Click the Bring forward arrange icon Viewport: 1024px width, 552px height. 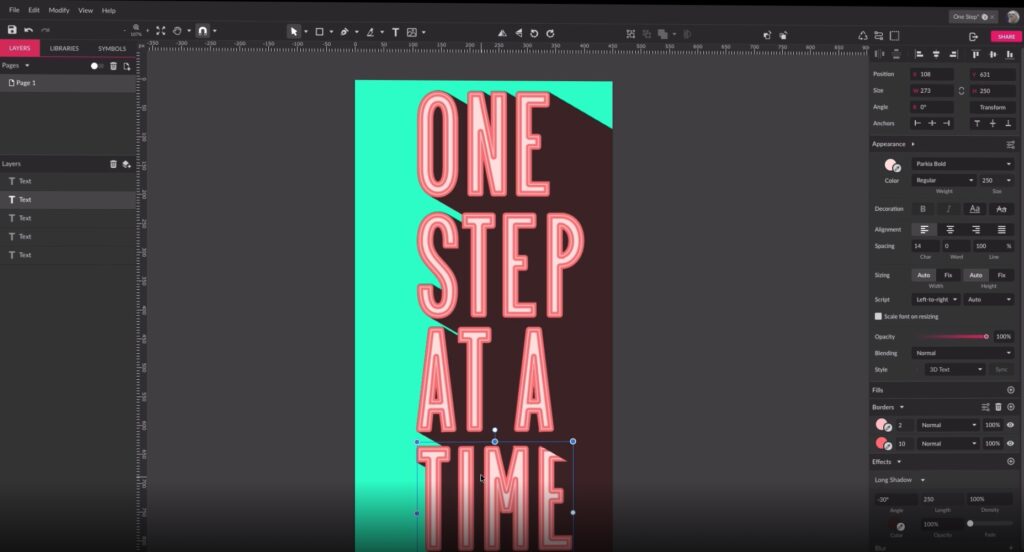[x=767, y=35]
